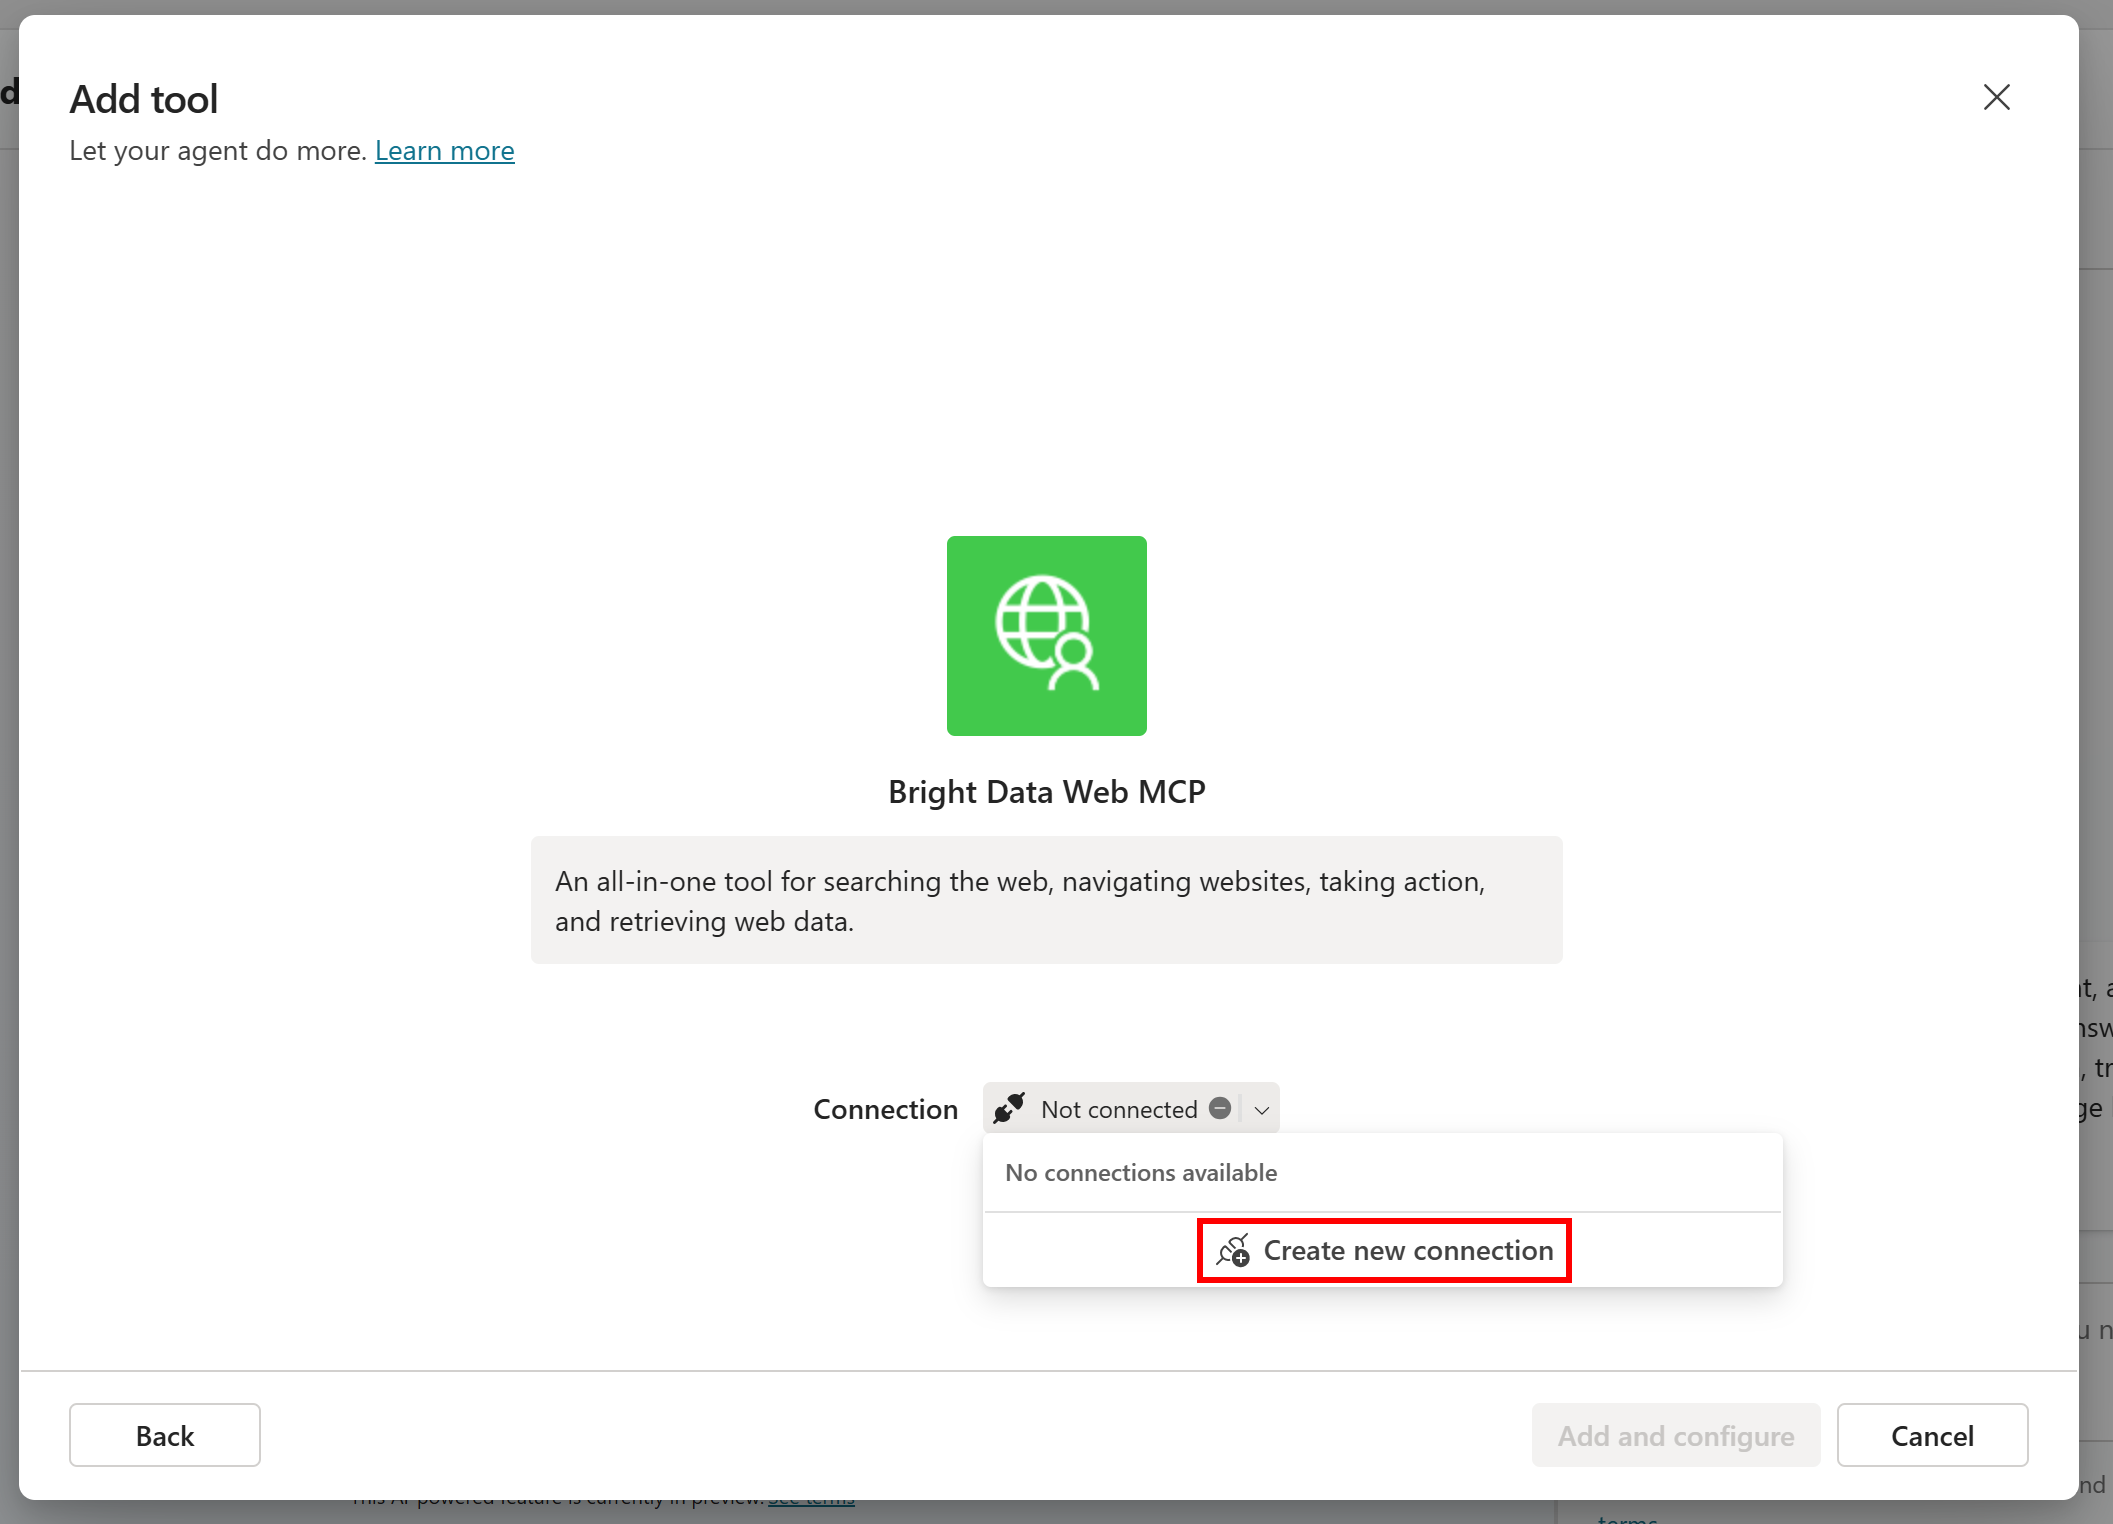Select the plug icon in the Connection selector
The height and width of the screenshot is (1524, 2113).
[x=1009, y=1108]
